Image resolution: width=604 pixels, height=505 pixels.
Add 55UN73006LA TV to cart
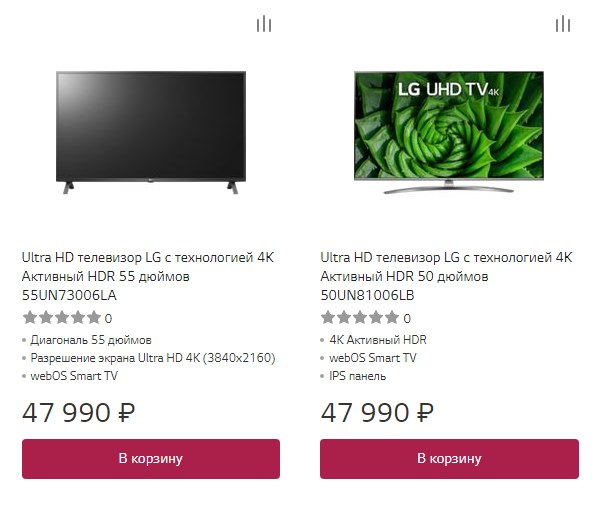coord(150,459)
